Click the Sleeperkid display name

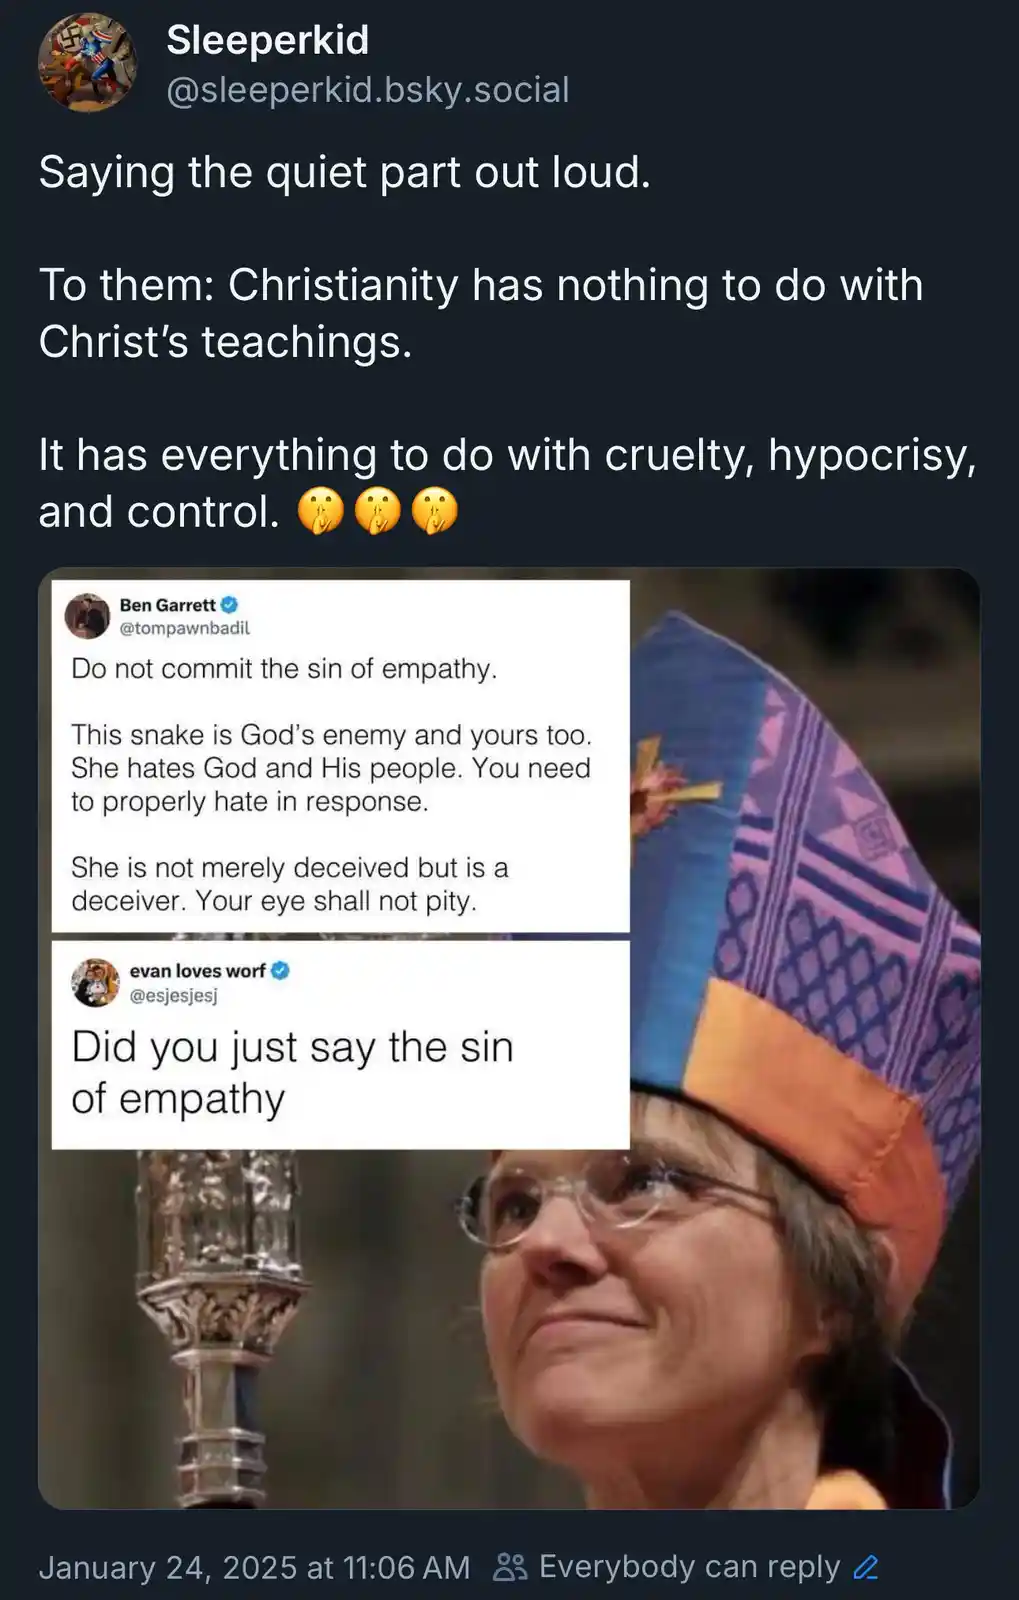(268, 40)
